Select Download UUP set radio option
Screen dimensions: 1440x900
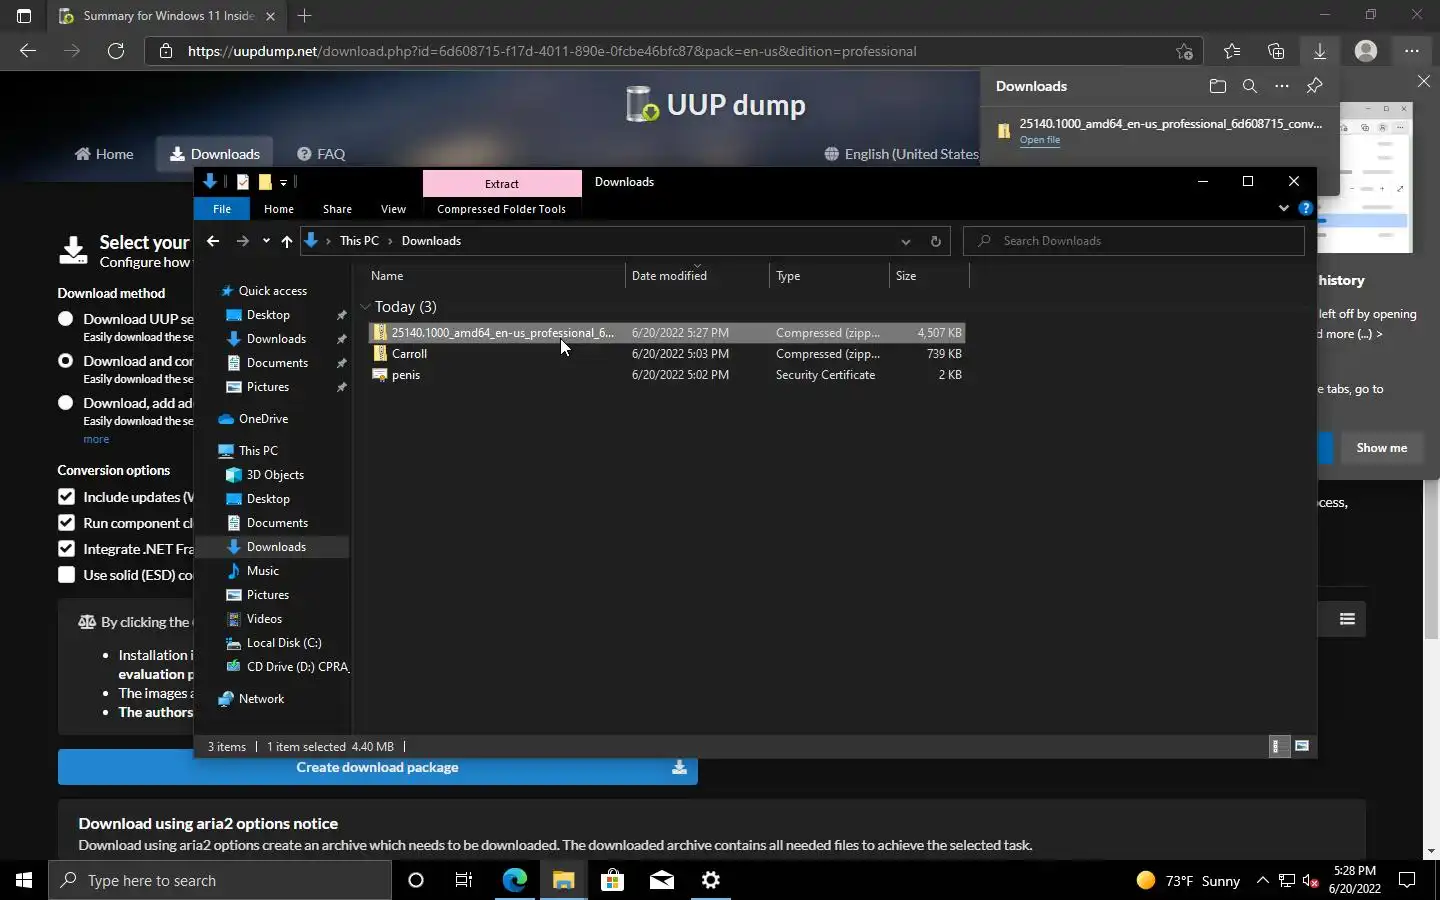[66, 319]
